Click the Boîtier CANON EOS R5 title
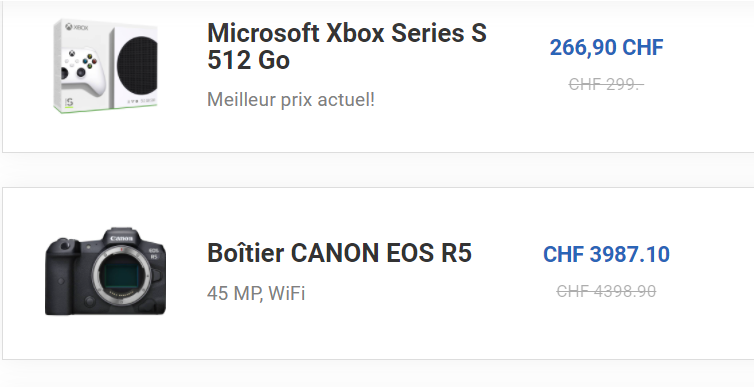The height and width of the screenshot is (387, 754). [339, 253]
